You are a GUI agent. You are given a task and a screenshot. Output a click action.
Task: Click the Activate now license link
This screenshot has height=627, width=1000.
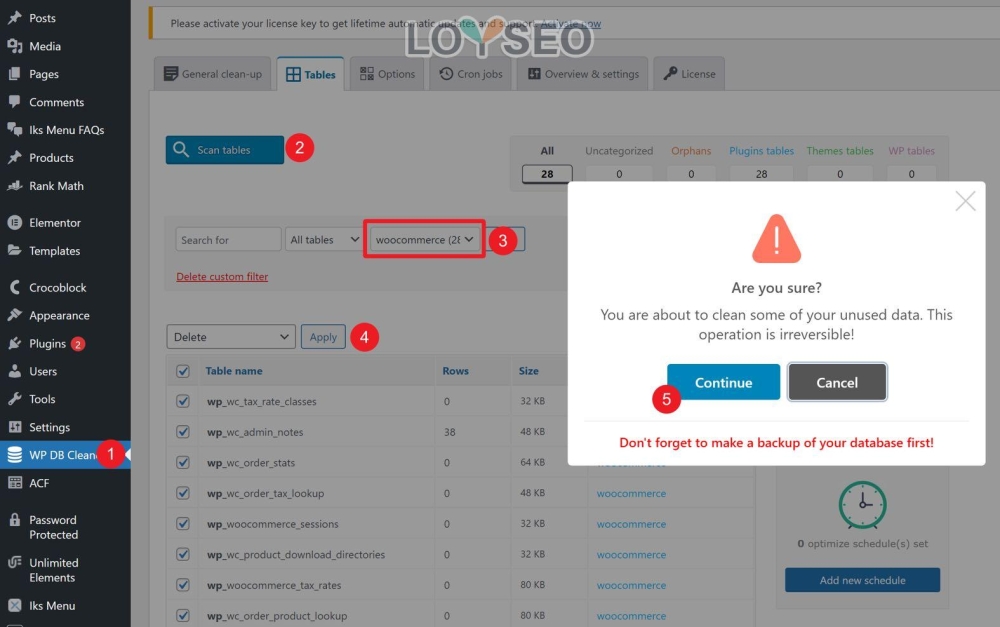coord(571,24)
